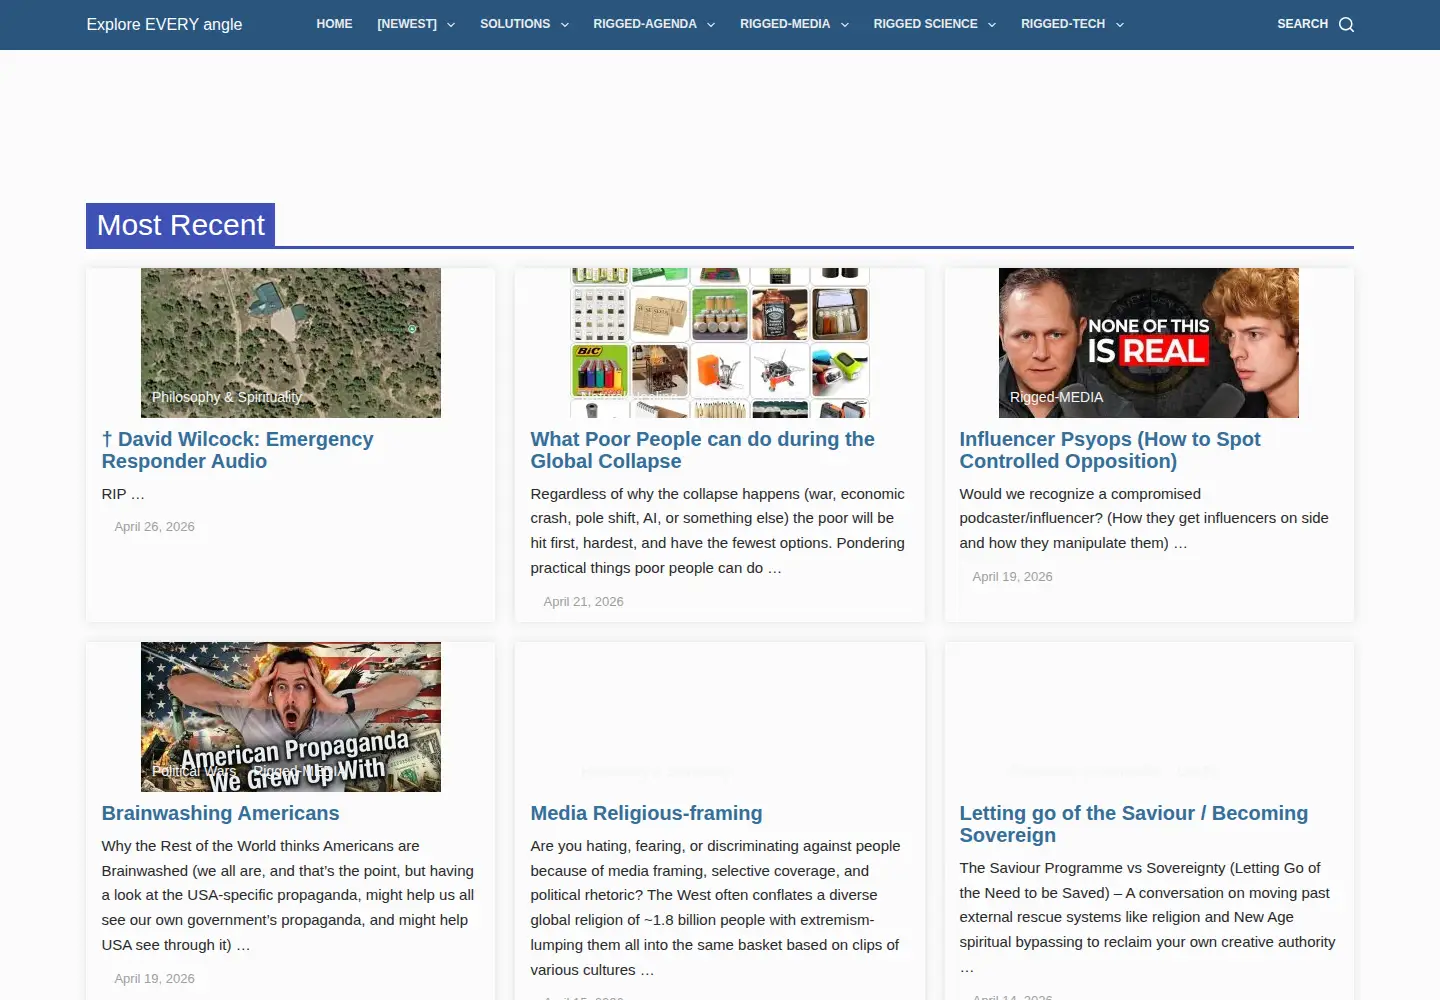The width and height of the screenshot is (1440, 1000).
Task: Open the Brainwashing Americans article title
Action: click(x=220, y=813)
